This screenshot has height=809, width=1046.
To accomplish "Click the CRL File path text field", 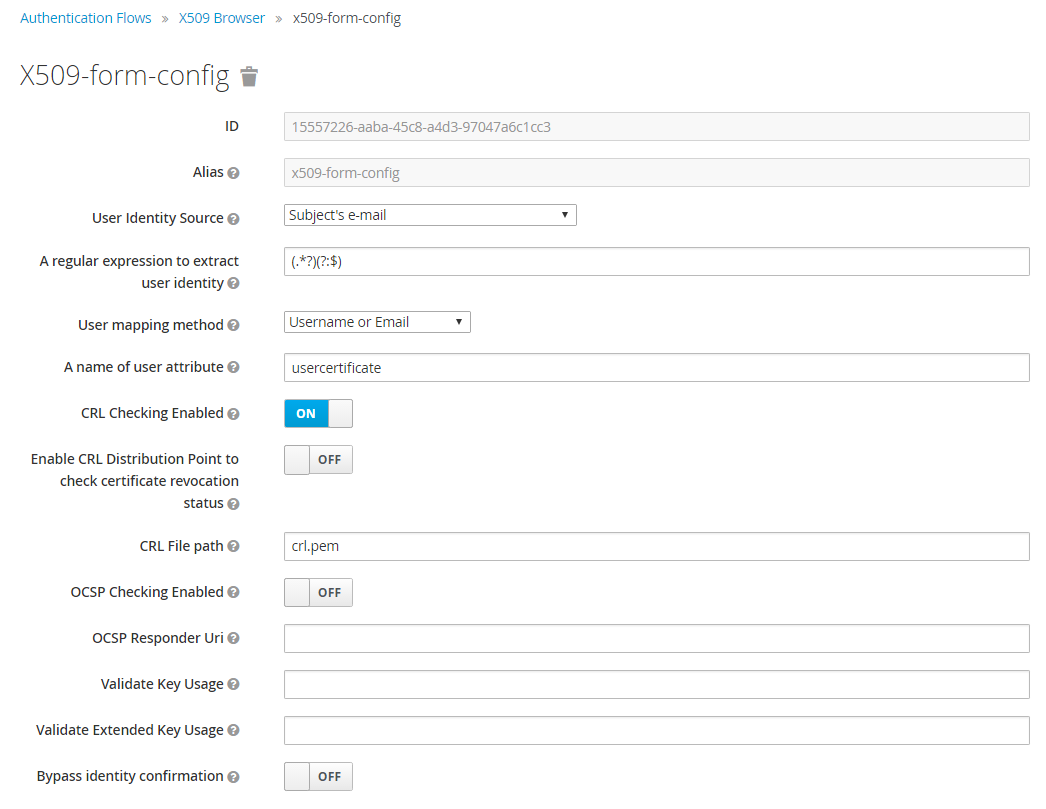I will pos(656,547).
